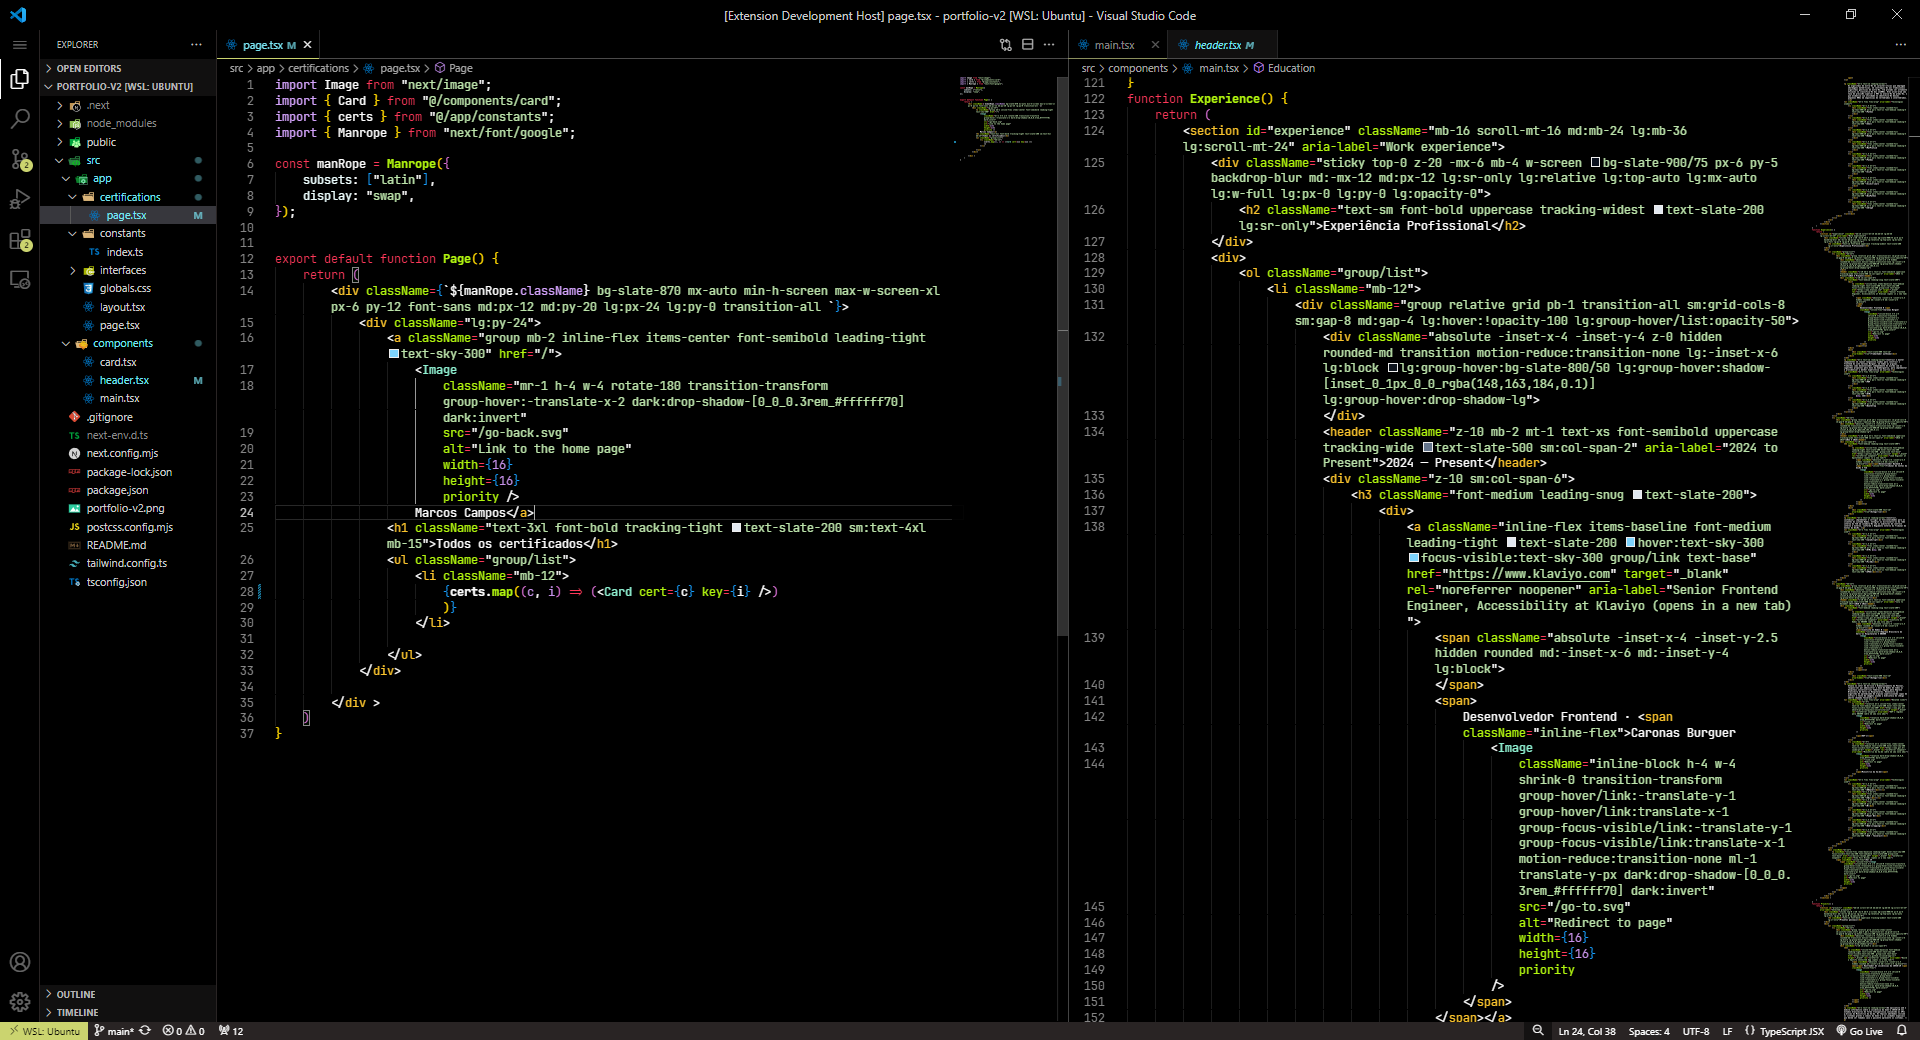Click Ln 24, Col 38 cursor position
The image size is (1920, 1040).
[1587, 1031]
